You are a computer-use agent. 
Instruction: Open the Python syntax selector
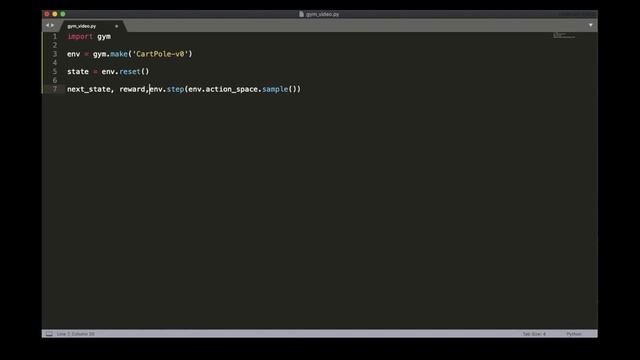point(574,334)
